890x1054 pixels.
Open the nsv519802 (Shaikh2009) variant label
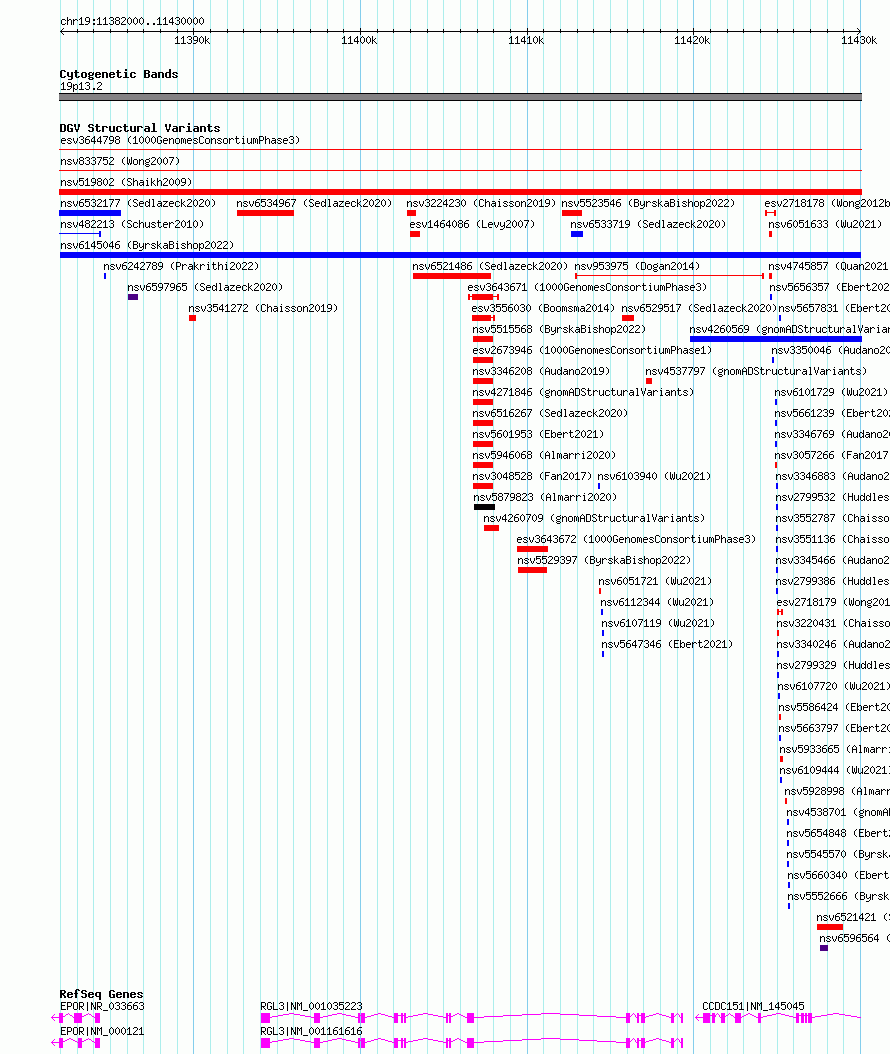click(x=126, y=182)
